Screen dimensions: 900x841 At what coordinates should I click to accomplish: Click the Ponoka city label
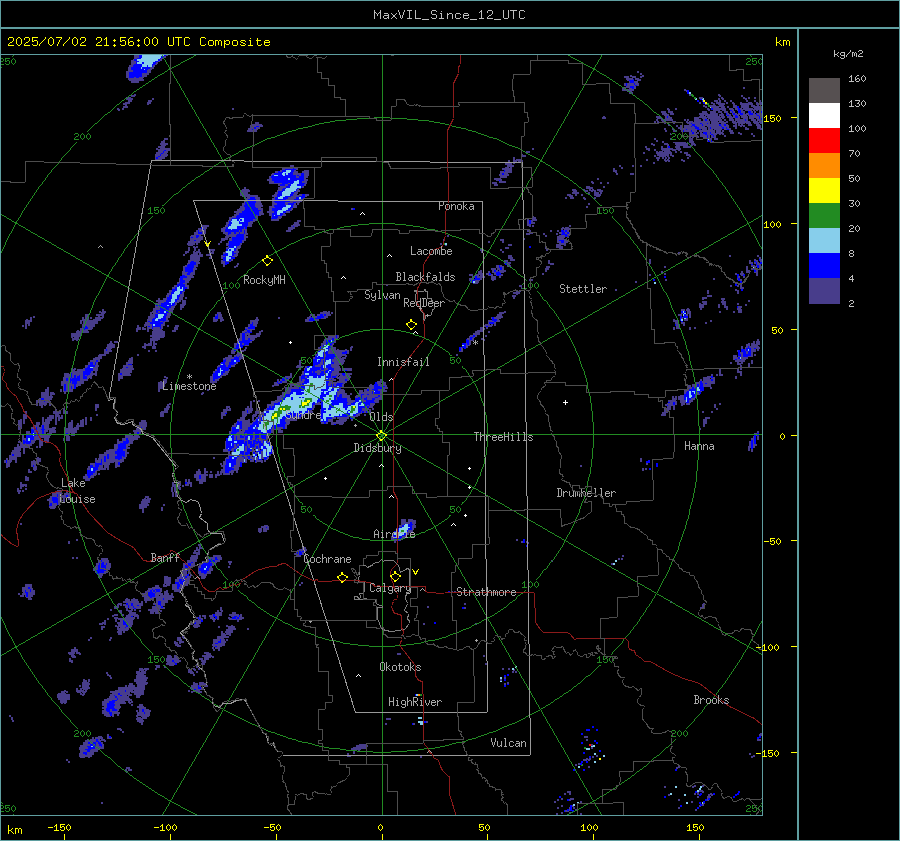click(456, 206)
